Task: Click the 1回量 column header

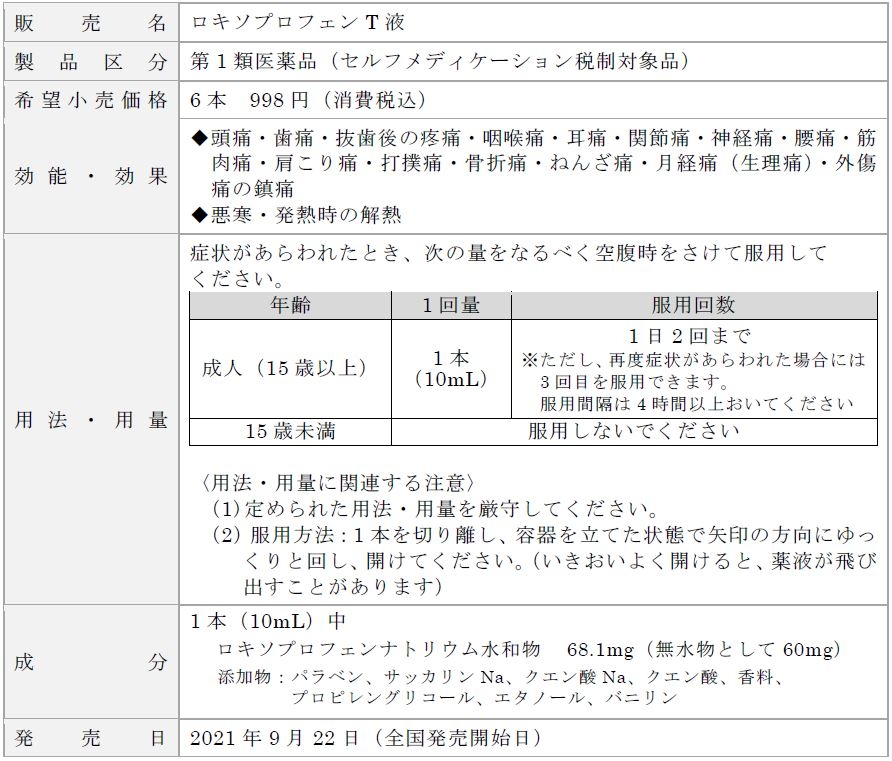Action: (x=450, y=304)
